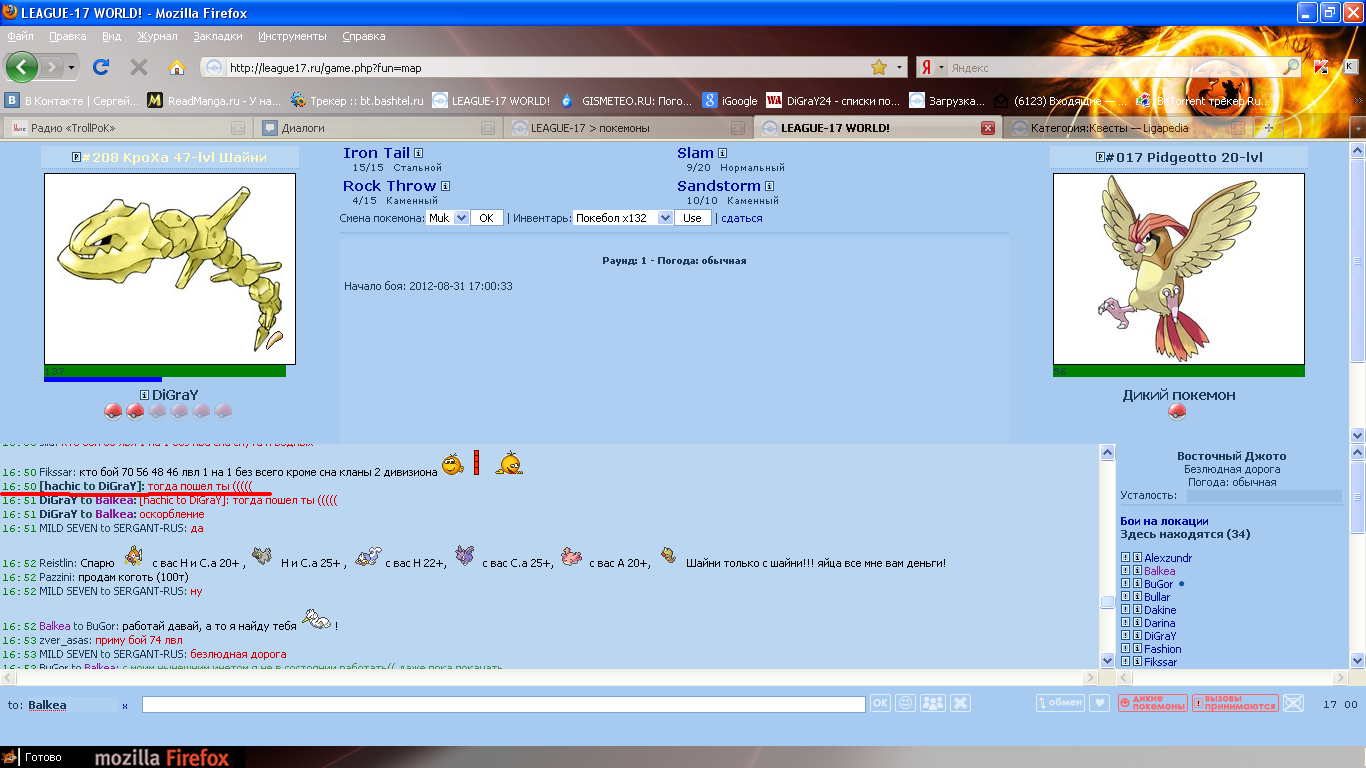
Task: Open the chat smiley picker
Action: click(x=905, y=703)
